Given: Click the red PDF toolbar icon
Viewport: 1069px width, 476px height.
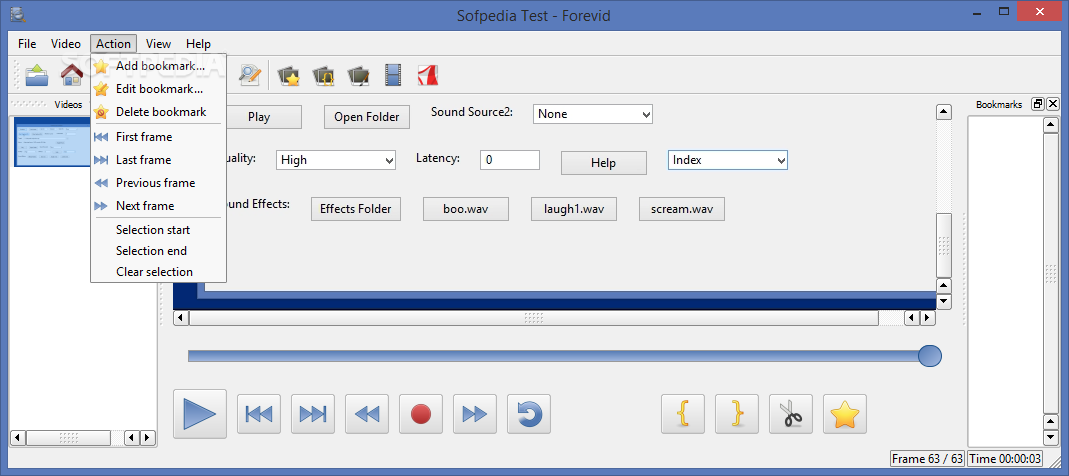Looking at the screenshot, I should tap(427, 75).
